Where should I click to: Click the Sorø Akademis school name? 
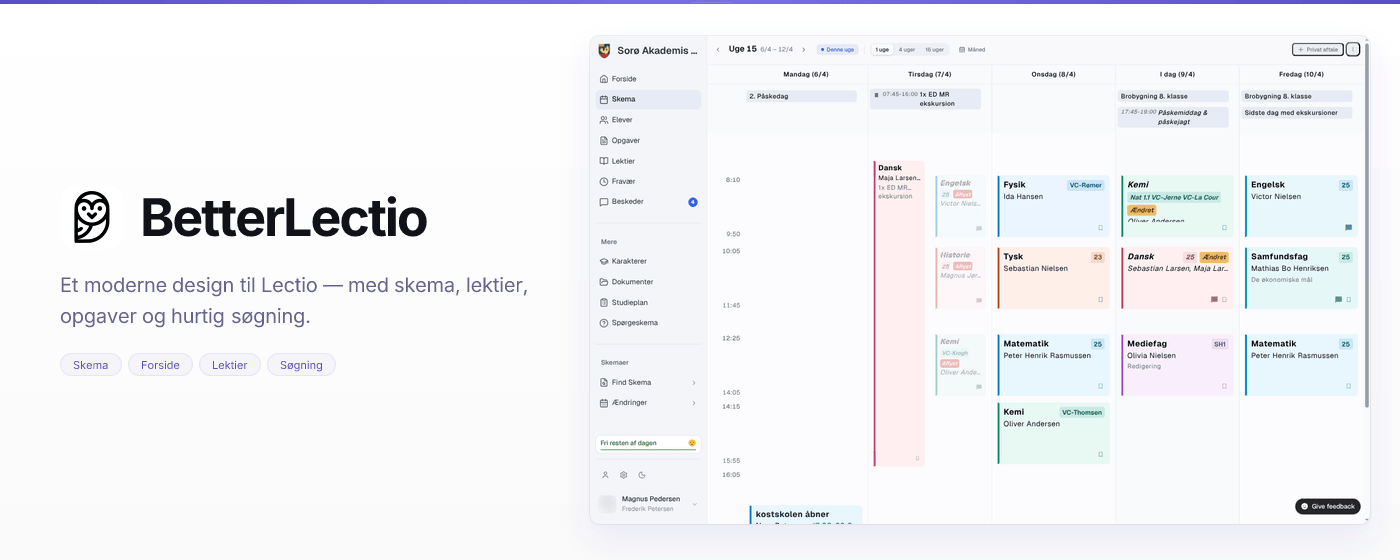tap(657, 50)
